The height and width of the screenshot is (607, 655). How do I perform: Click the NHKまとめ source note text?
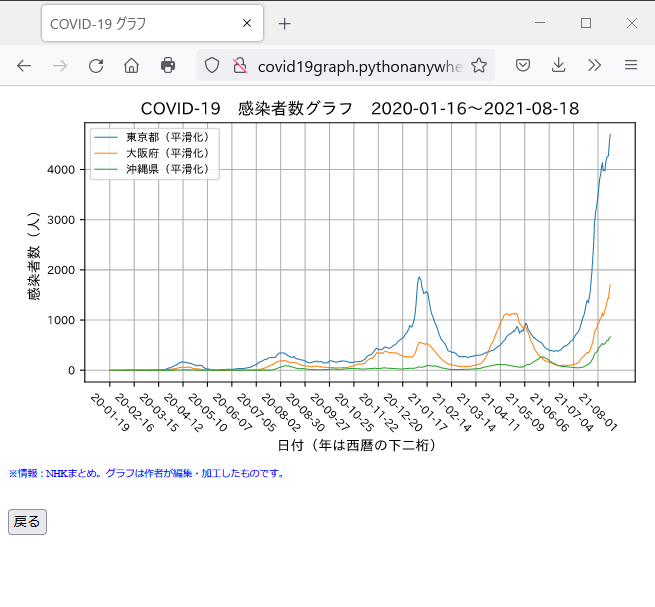(x=146, y=473)
